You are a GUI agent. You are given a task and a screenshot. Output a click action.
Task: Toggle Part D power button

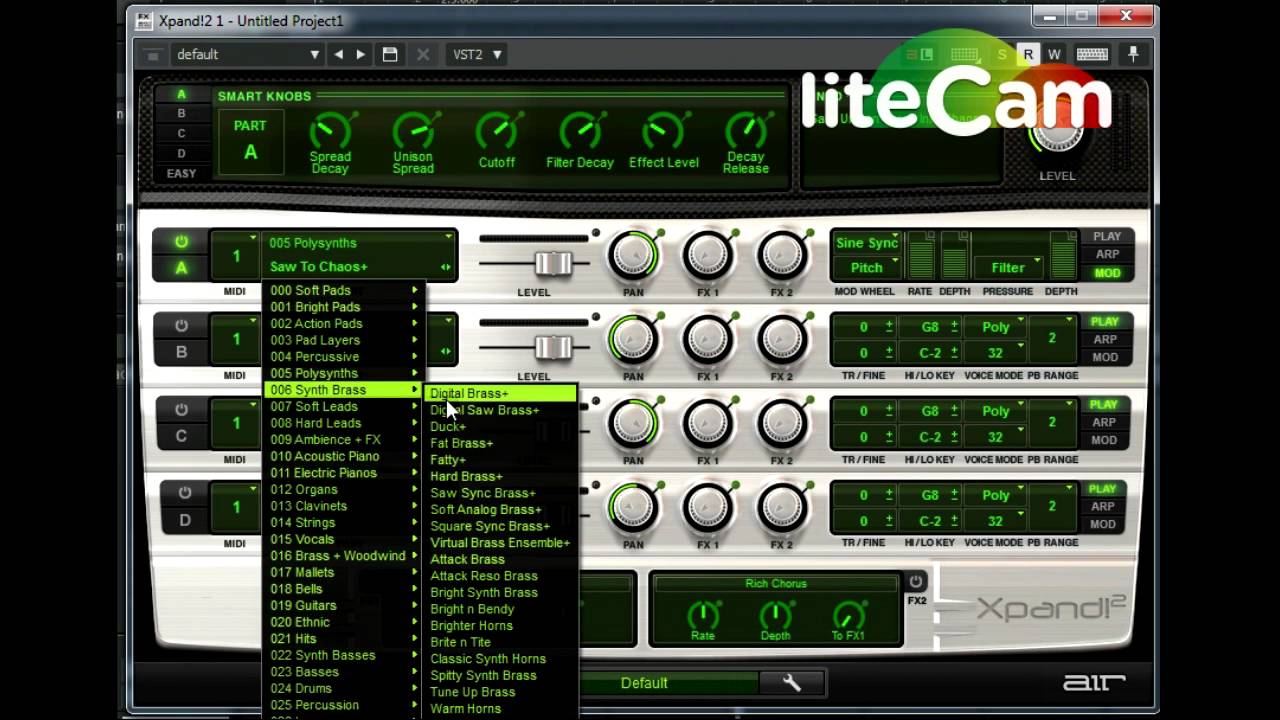click(184, 493)
